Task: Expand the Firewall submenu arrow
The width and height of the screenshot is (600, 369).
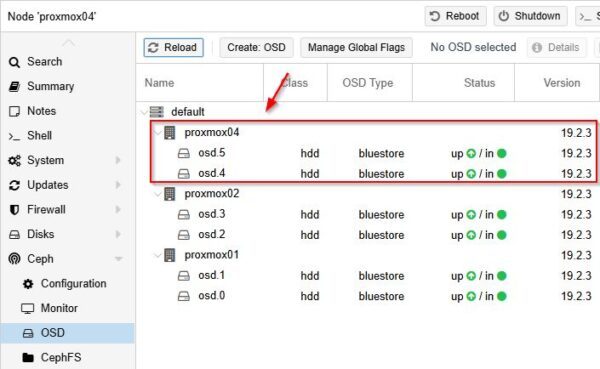Action: tap(118, 209)
